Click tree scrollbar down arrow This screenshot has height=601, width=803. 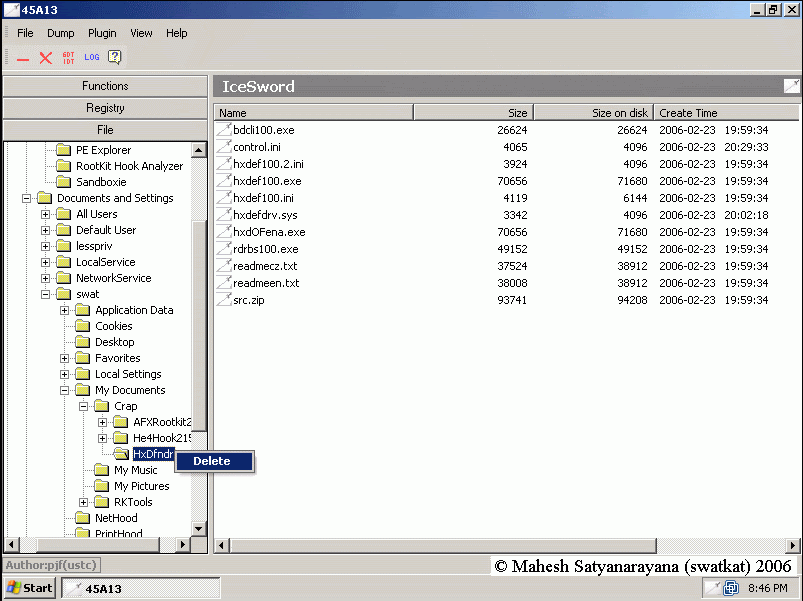199,528
